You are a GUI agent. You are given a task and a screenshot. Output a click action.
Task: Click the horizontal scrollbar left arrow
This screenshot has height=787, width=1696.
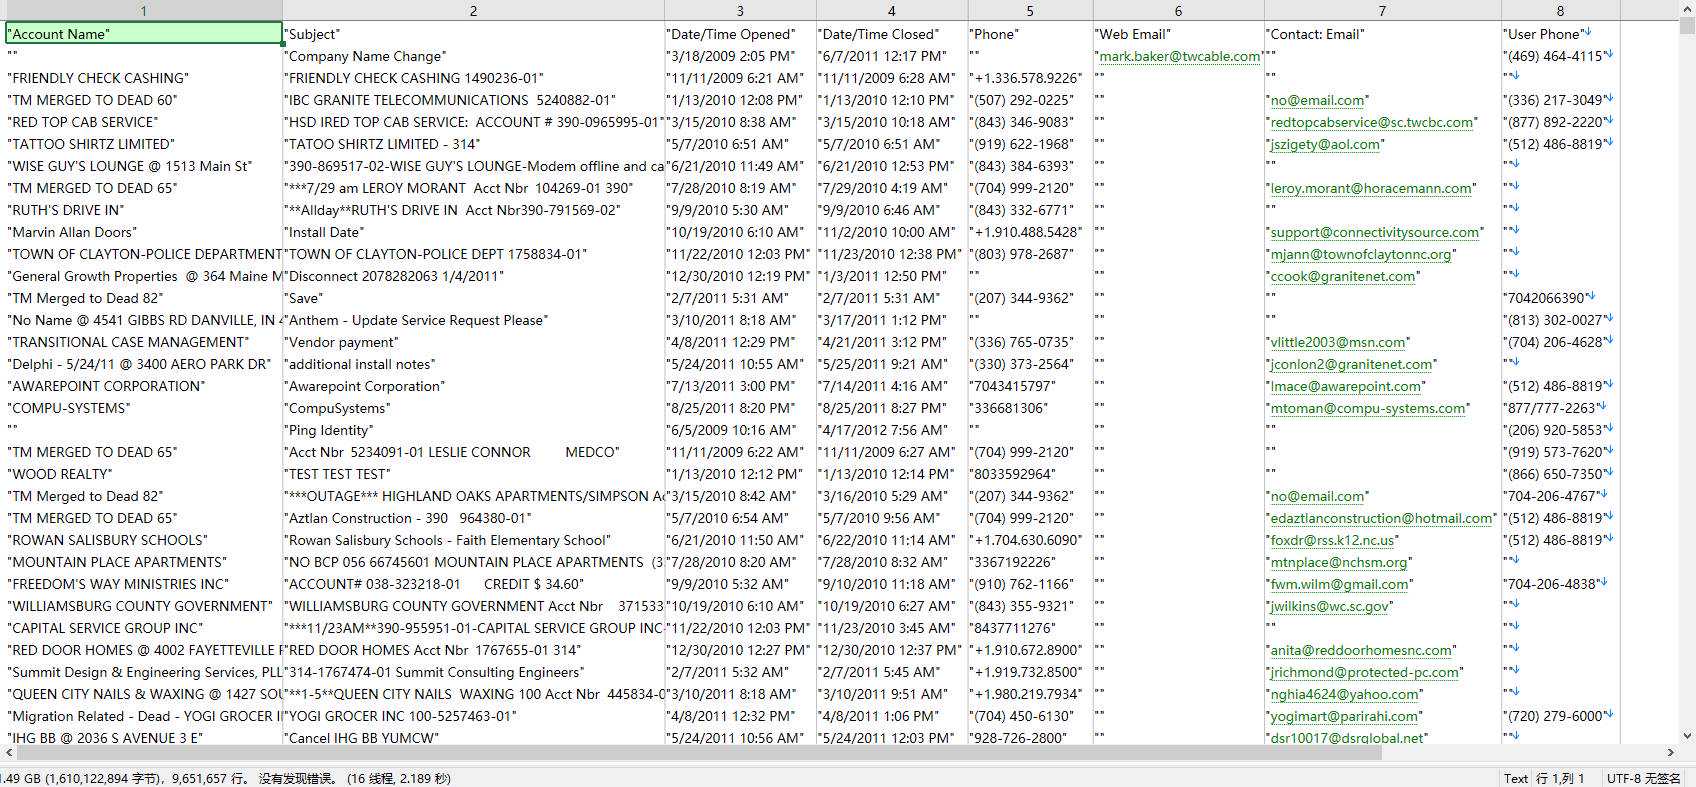10,753
